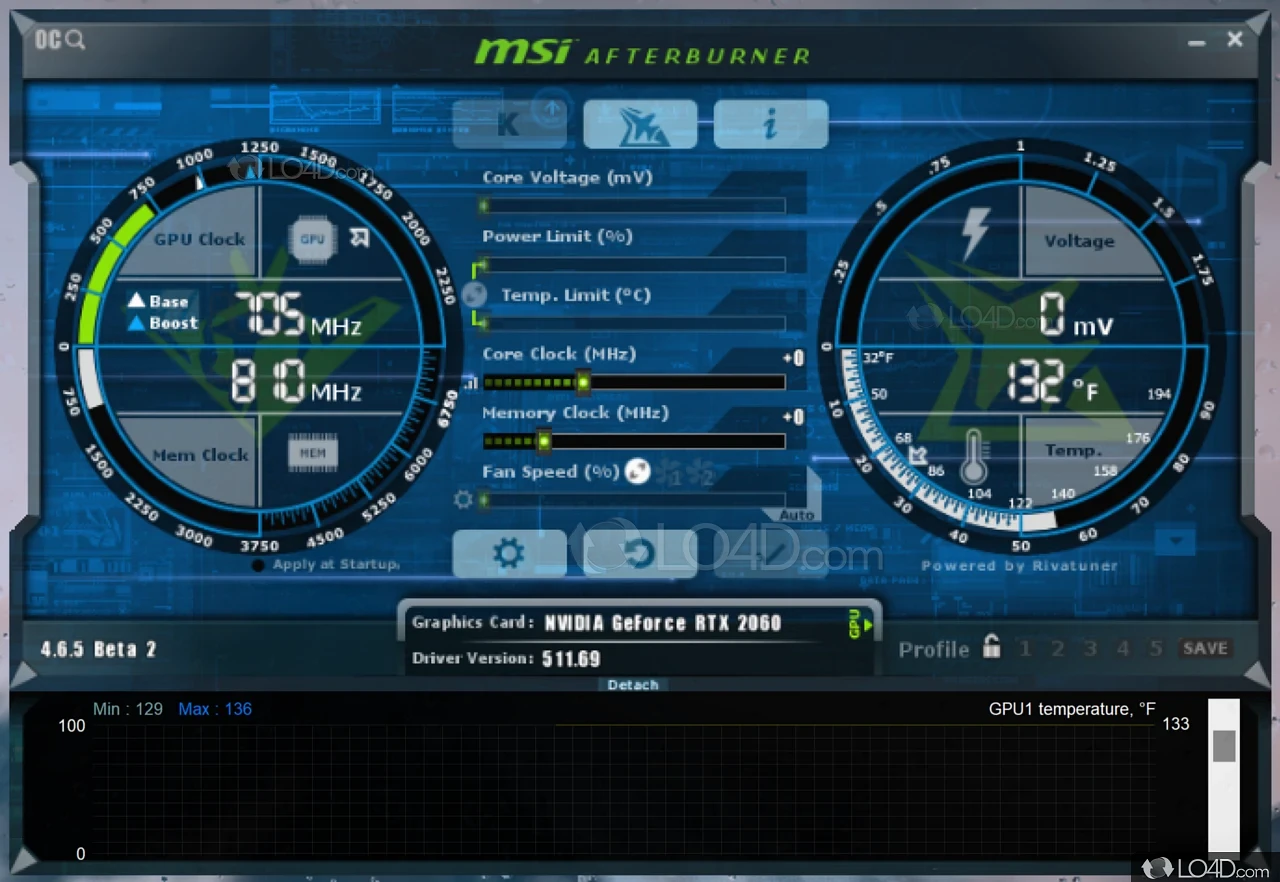
Task: Click the Memory Clock +0 offset value
Action: (793, 417)
